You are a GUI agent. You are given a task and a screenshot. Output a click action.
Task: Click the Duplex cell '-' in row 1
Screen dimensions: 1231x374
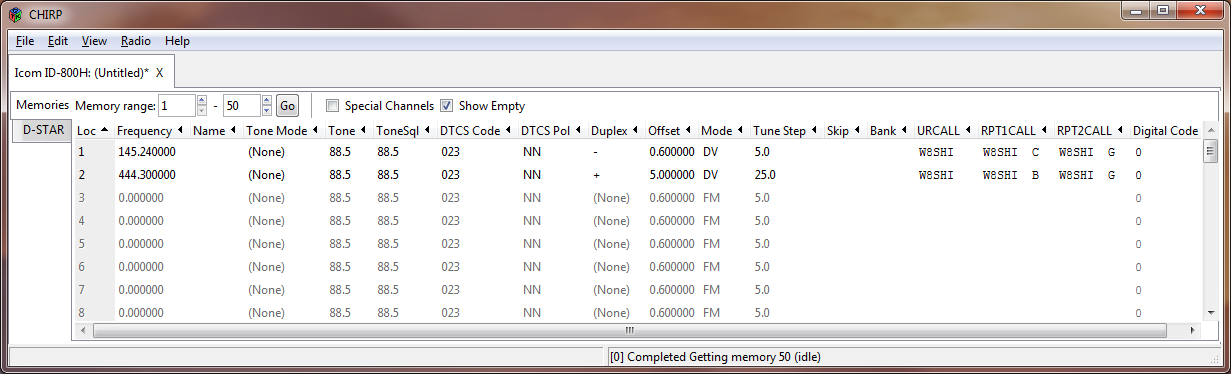click(x=596, y=152)
